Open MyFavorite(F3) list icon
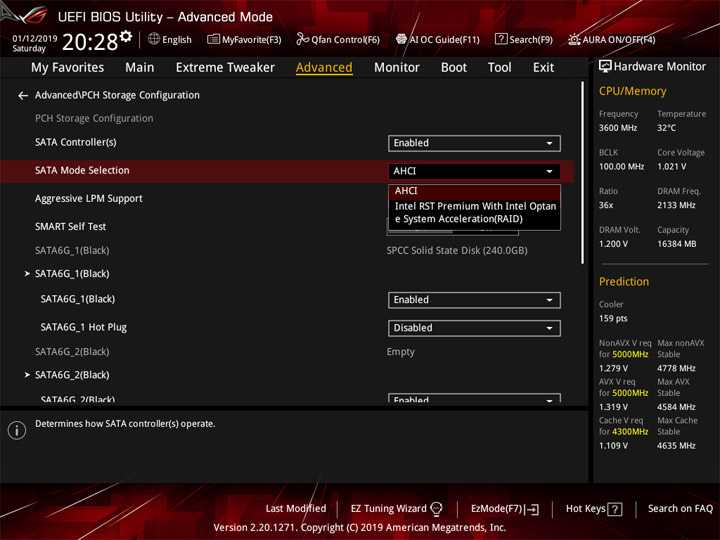 [213, 39]
